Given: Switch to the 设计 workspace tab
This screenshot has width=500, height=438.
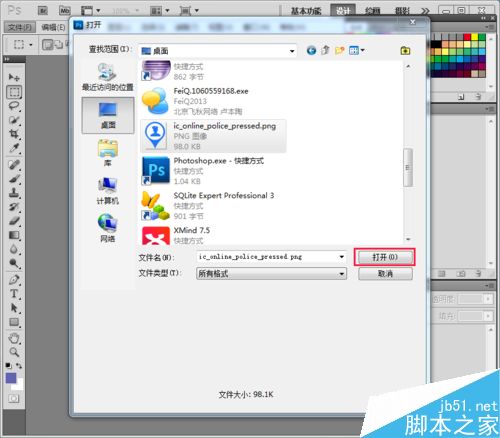Looking at the screenshot, I should click(343, 11).
